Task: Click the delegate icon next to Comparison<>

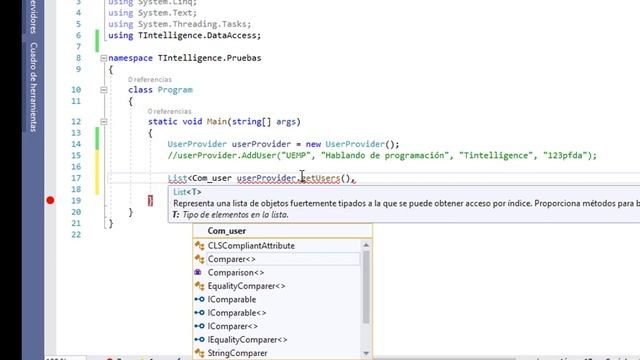Action: (199, 272)
